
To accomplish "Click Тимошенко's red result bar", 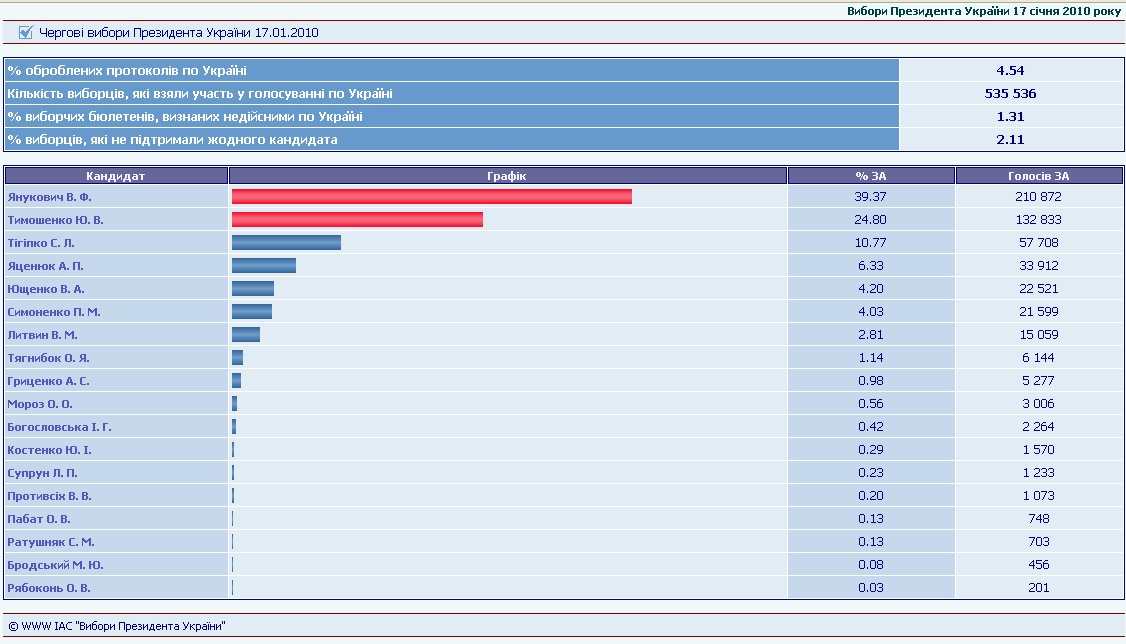I will tap(357, 220).
